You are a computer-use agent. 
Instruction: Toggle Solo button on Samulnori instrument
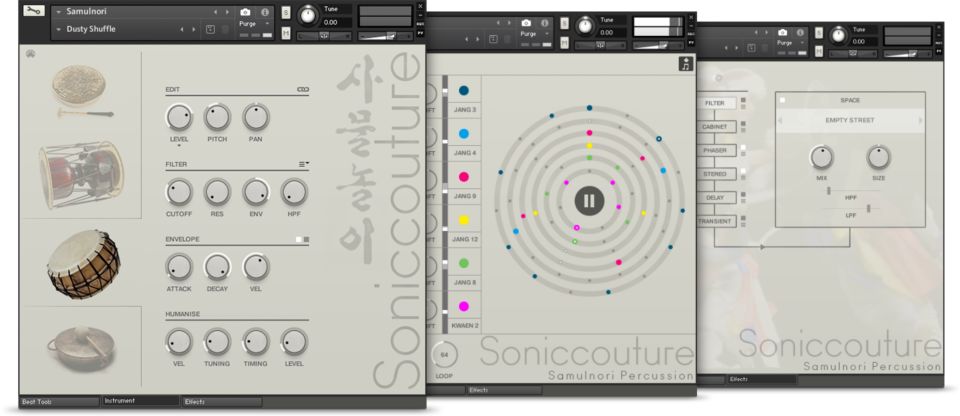286,11
